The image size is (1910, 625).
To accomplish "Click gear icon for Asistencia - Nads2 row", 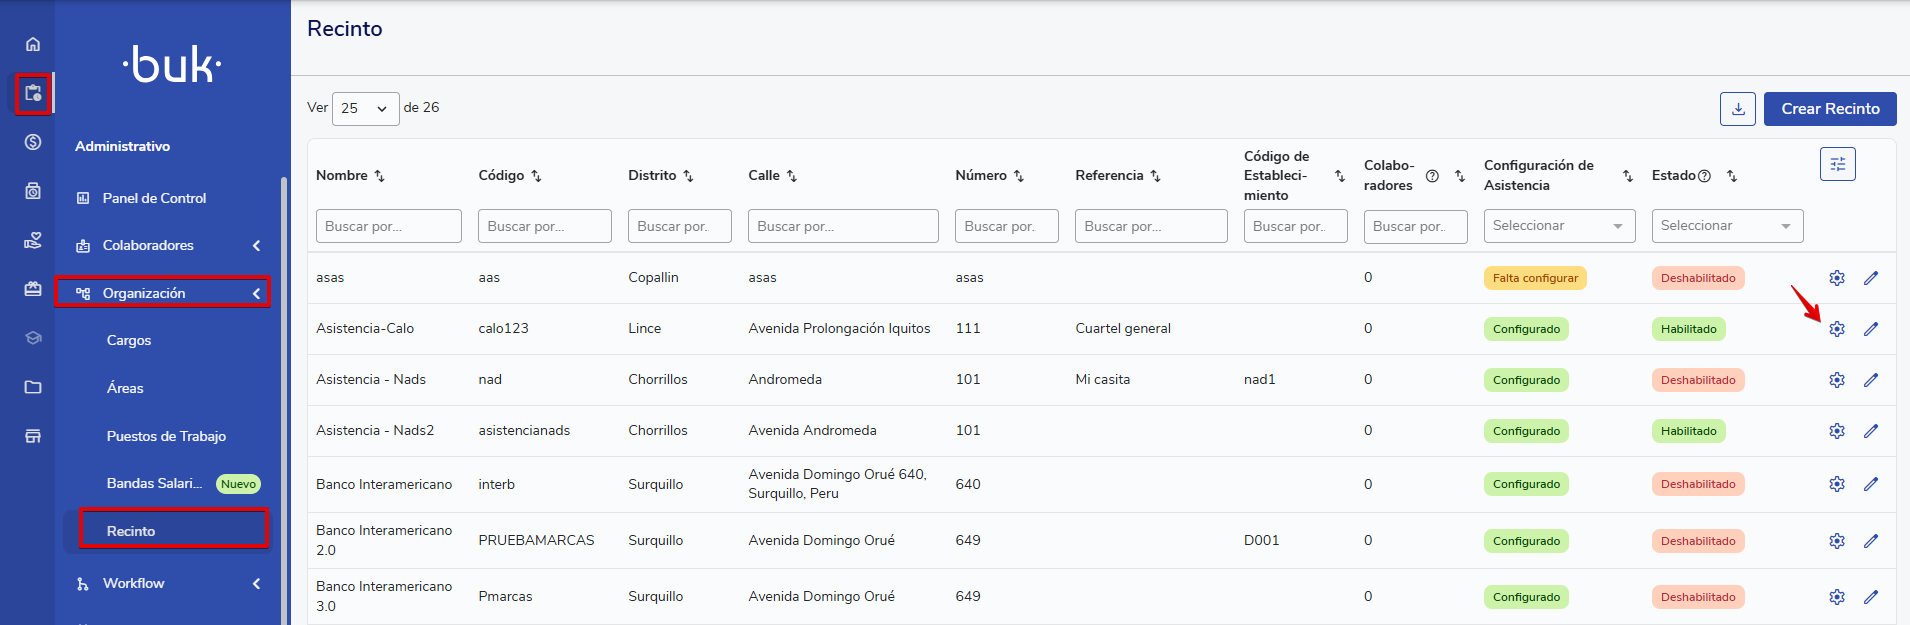I will [1836, 431].
